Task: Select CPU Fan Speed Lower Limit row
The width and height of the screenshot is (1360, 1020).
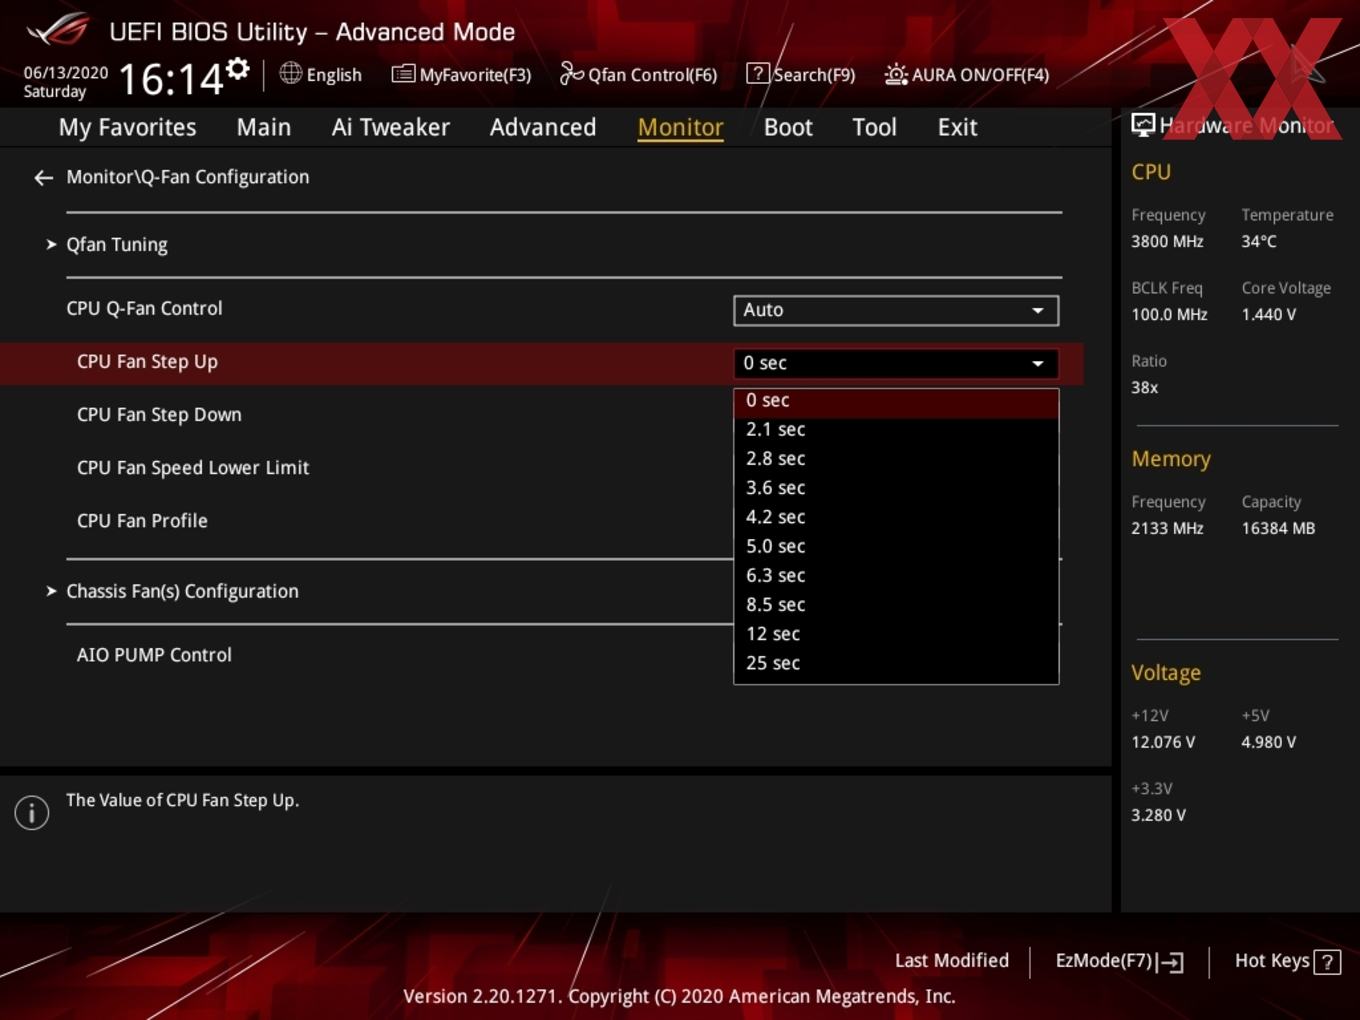Action: (193, 468)
